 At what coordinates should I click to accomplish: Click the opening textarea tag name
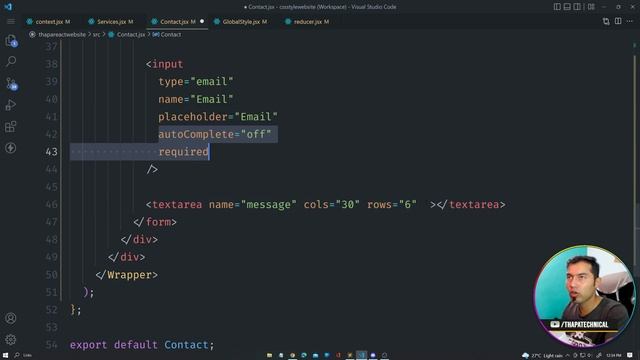coord(177,204)
